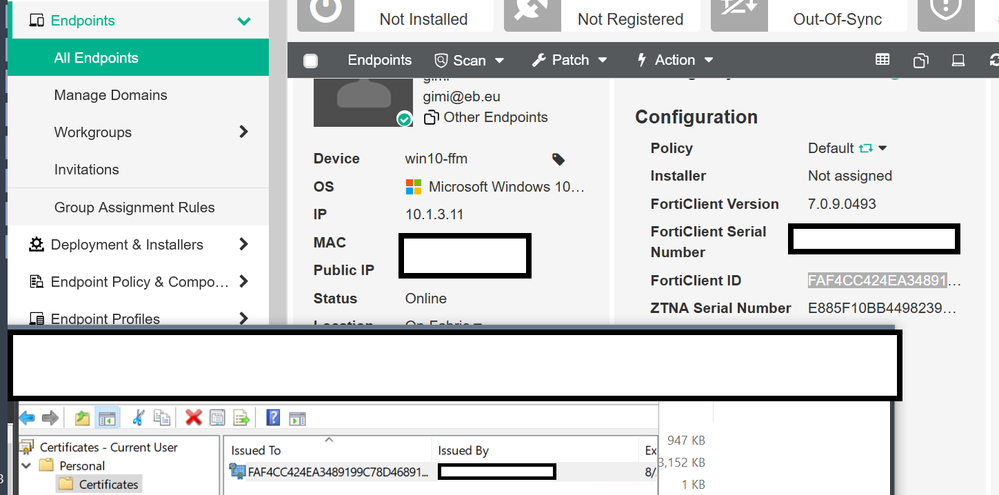Click the Endpoints sidebar section icon

(x=37, y=20)
